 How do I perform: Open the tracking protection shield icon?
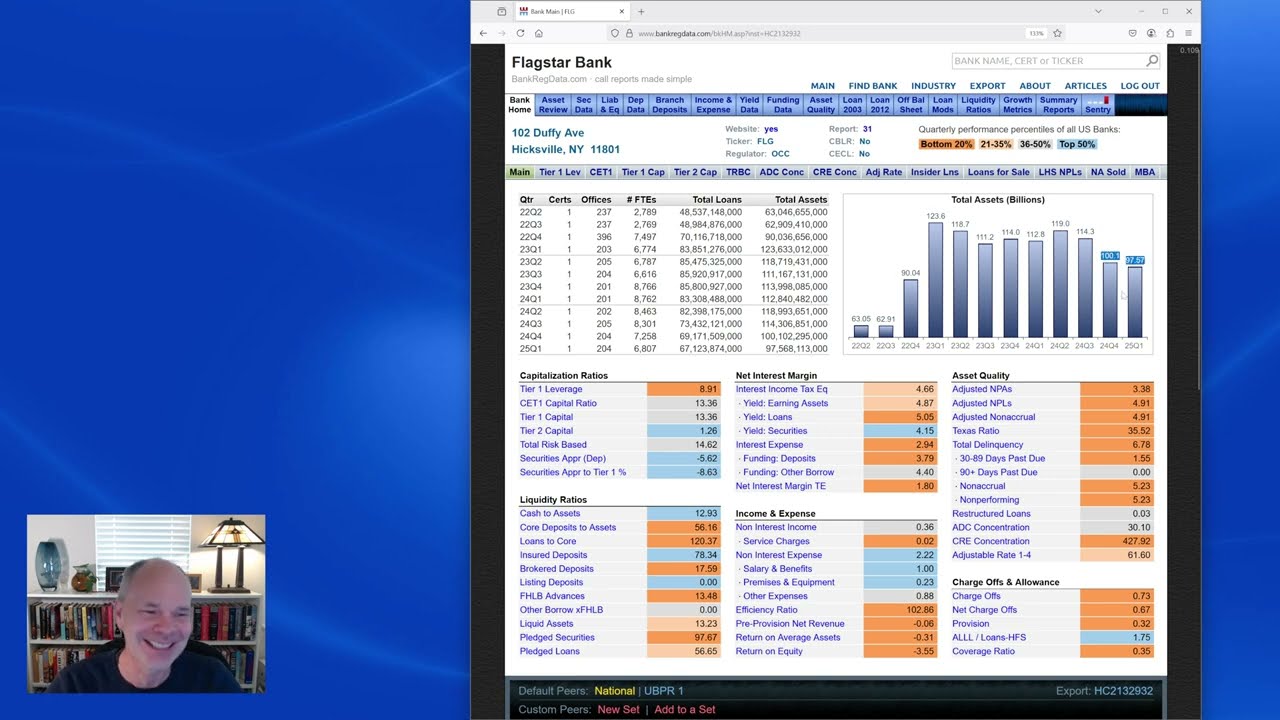(615, 33)
